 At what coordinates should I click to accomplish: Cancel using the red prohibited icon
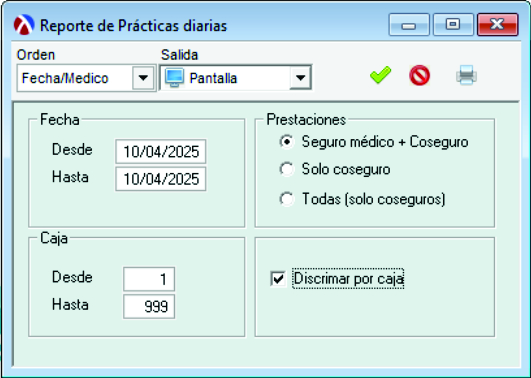coord(419,75)
